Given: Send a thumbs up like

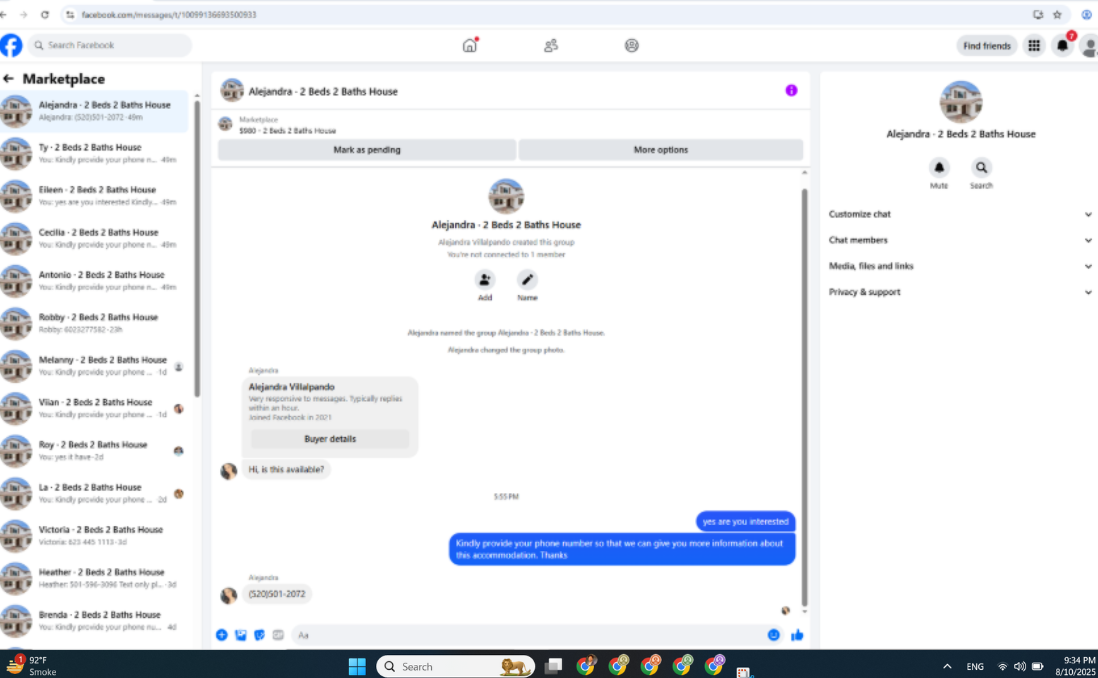Looking at the screenshot, I should [797, 635].
